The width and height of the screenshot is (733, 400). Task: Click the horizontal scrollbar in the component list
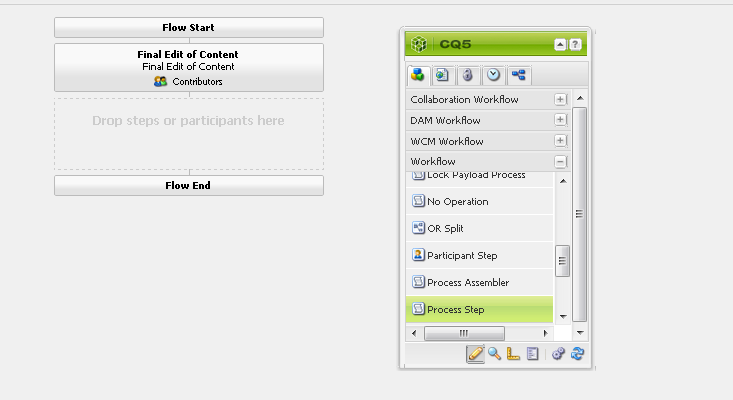click(x=464, y=333)
